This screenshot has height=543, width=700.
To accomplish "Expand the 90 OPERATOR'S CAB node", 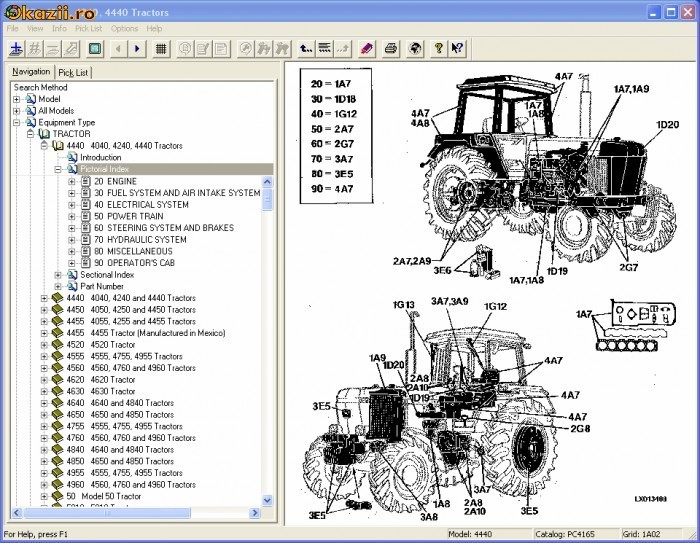I will (71, 263).
